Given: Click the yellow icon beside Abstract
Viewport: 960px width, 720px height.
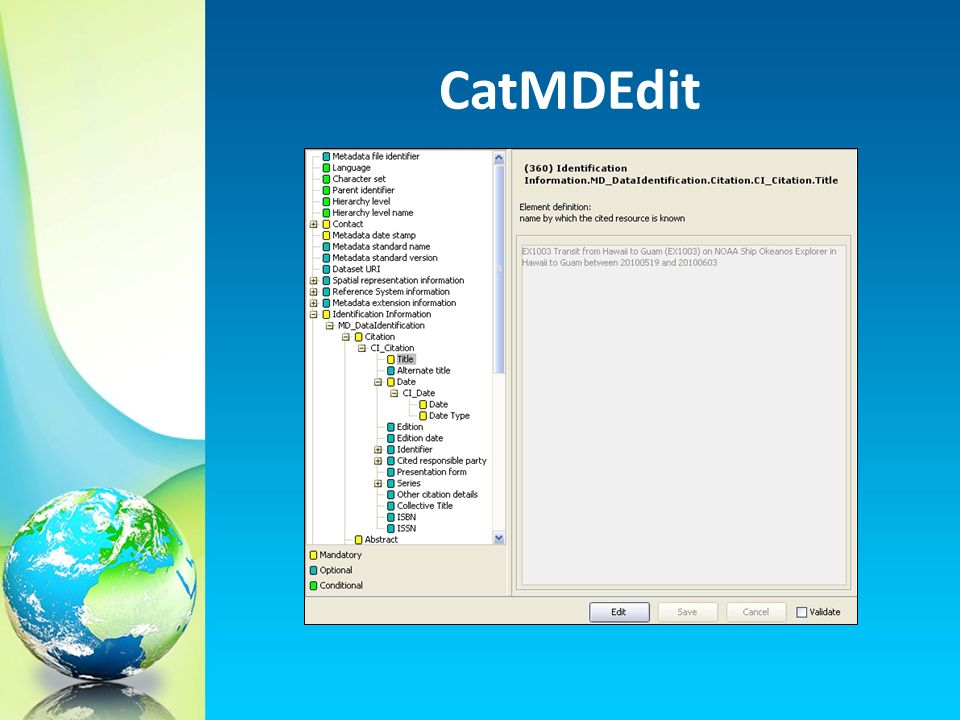Looking at the screenshot, I should 359,540.
